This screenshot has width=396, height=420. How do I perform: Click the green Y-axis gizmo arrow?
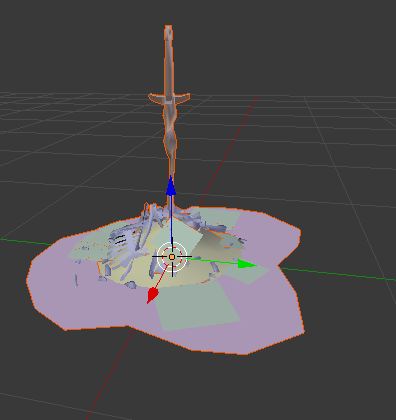pos(247,264)
